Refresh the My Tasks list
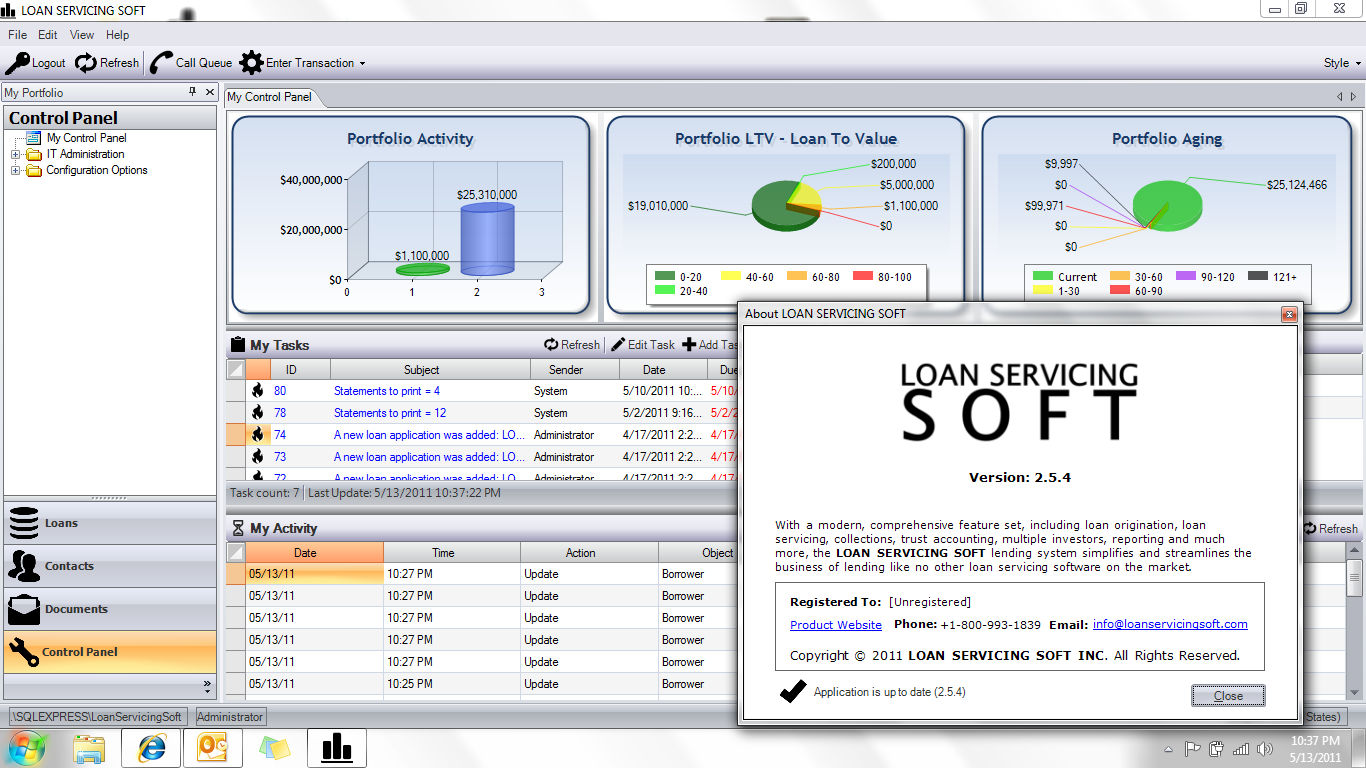 point(572,345)
